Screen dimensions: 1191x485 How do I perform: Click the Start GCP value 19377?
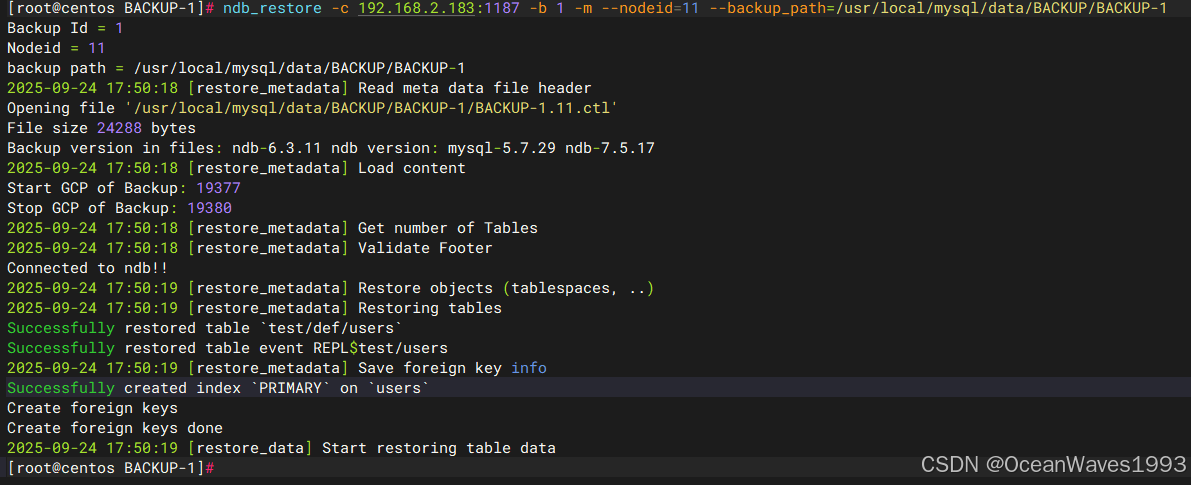218,187
